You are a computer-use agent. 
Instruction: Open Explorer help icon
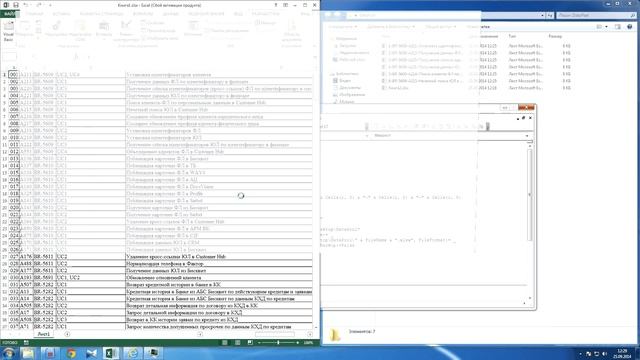pos(630,27)
